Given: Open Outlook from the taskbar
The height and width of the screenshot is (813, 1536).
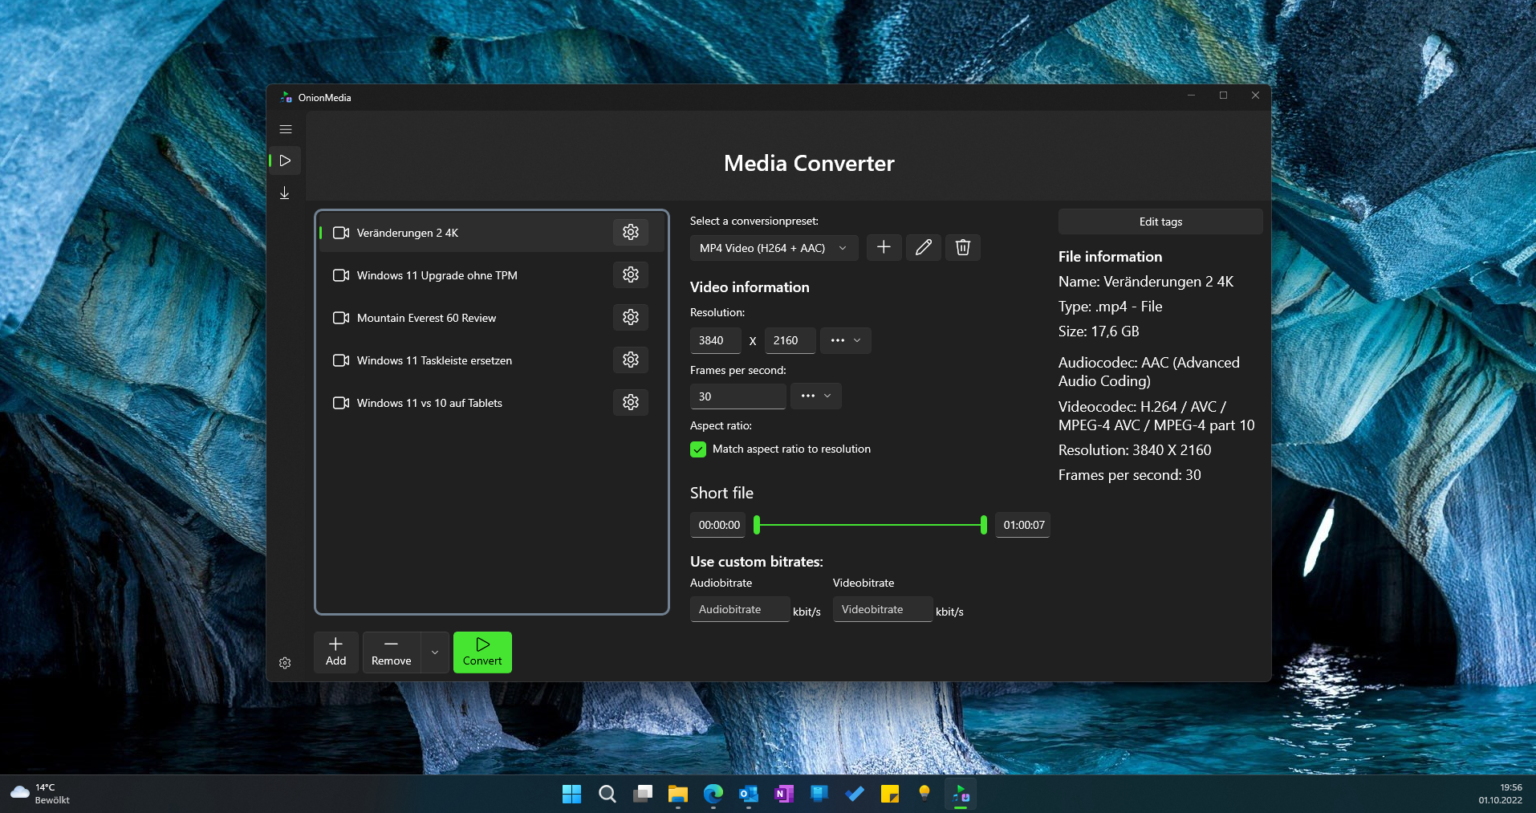Looking at the screenshot, I should (x=749, y=794).
